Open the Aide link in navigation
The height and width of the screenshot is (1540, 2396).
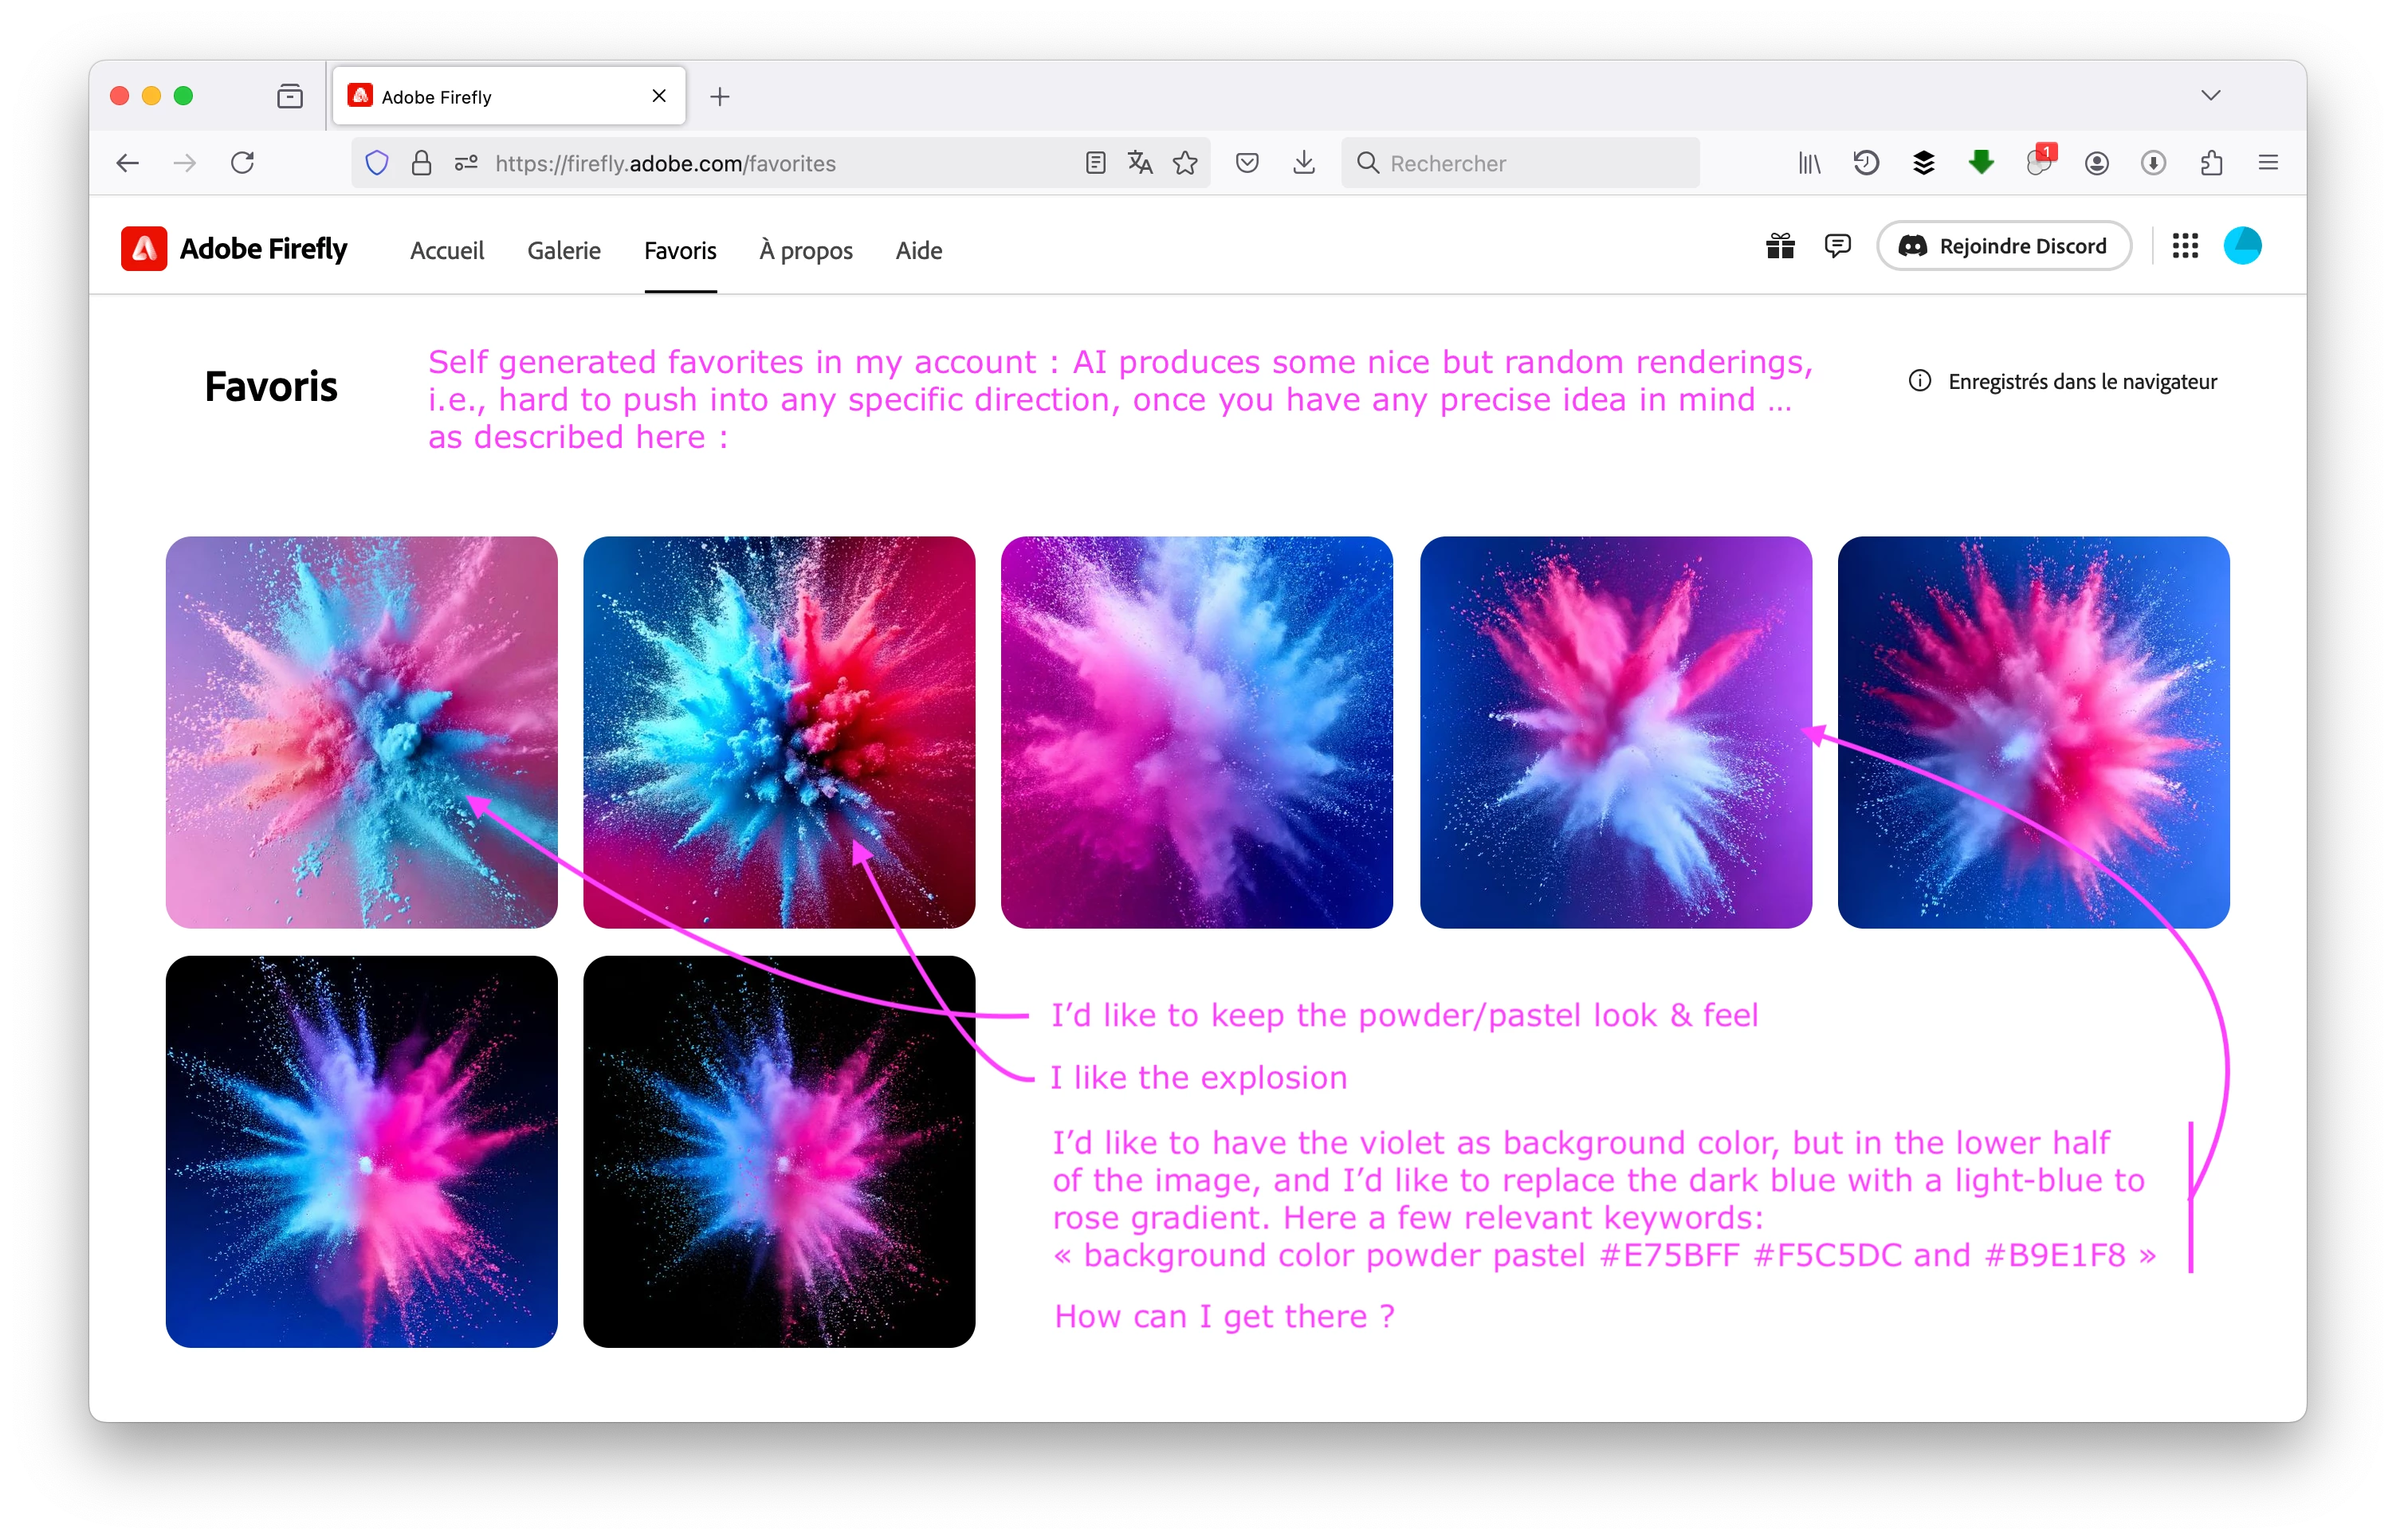918,251
